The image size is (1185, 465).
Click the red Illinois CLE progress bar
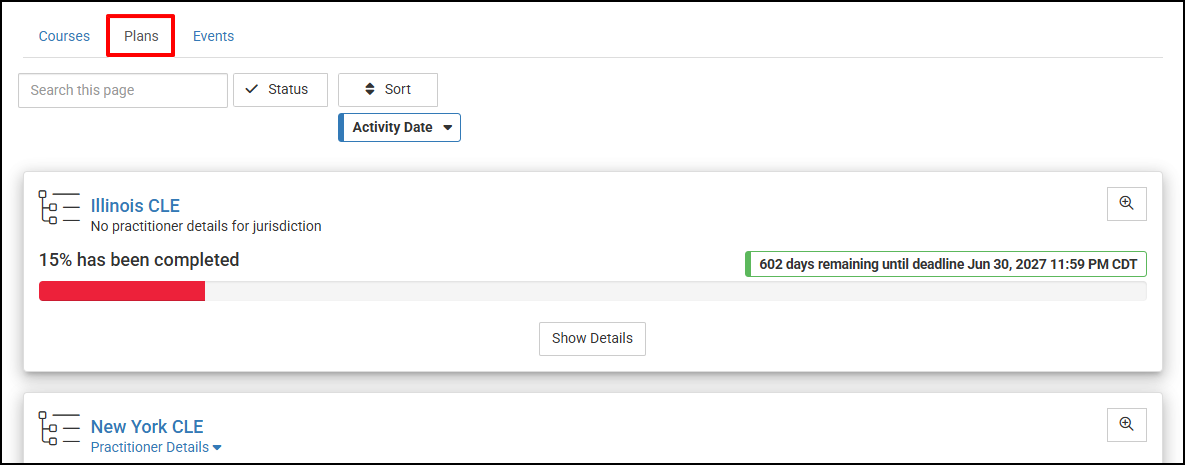(122, 291)
